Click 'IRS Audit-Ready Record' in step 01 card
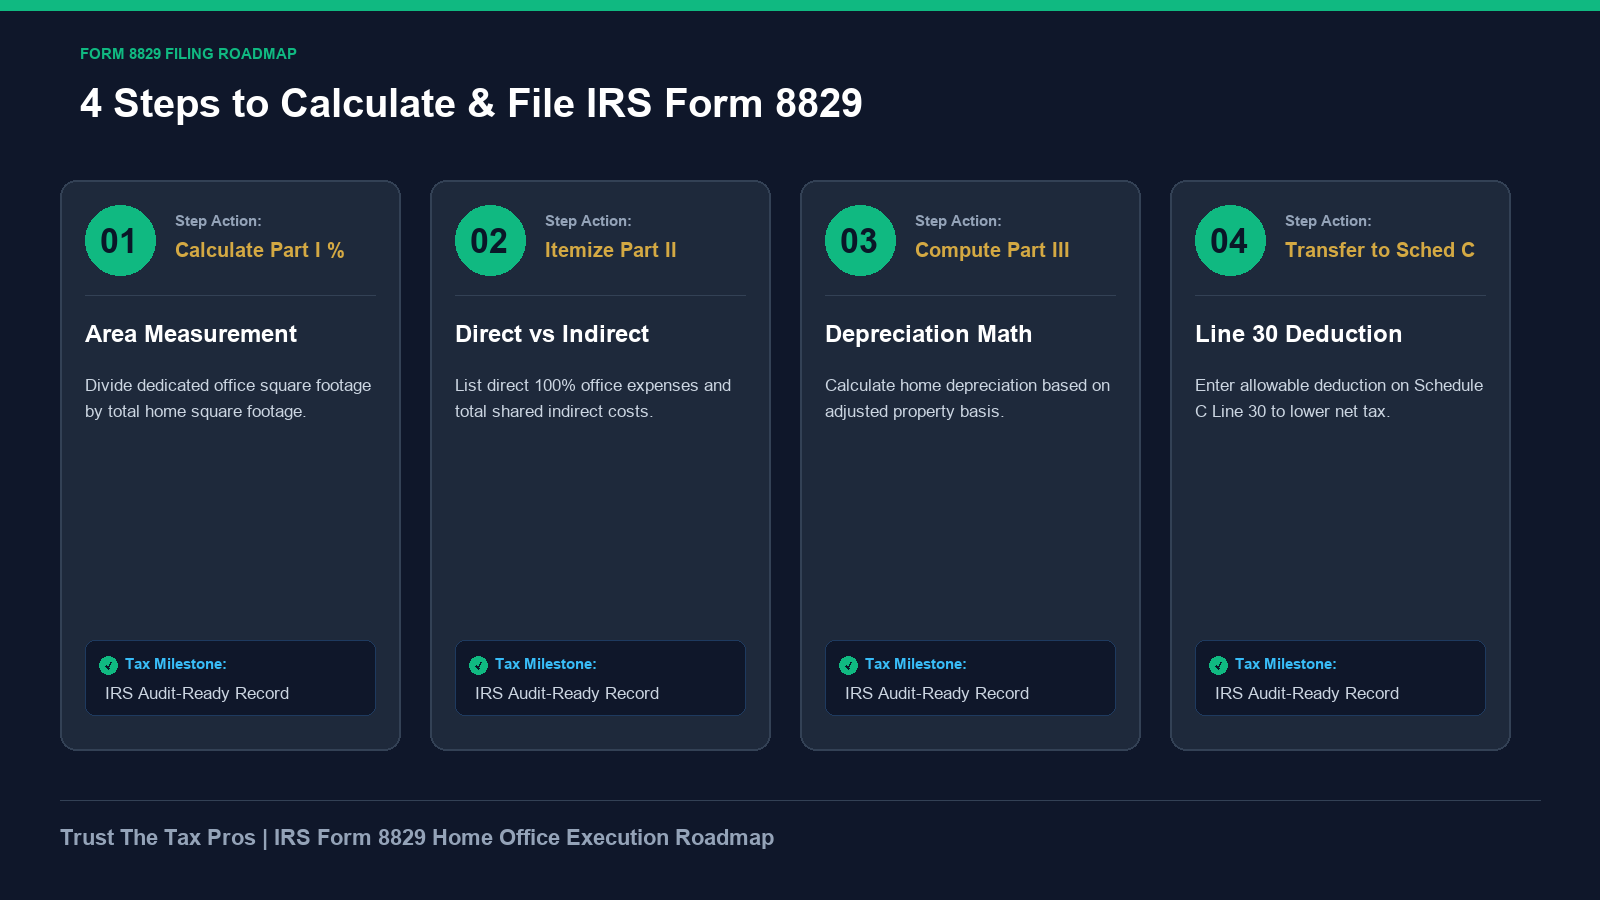This screenshot has width=1600, height=900. 197,693
